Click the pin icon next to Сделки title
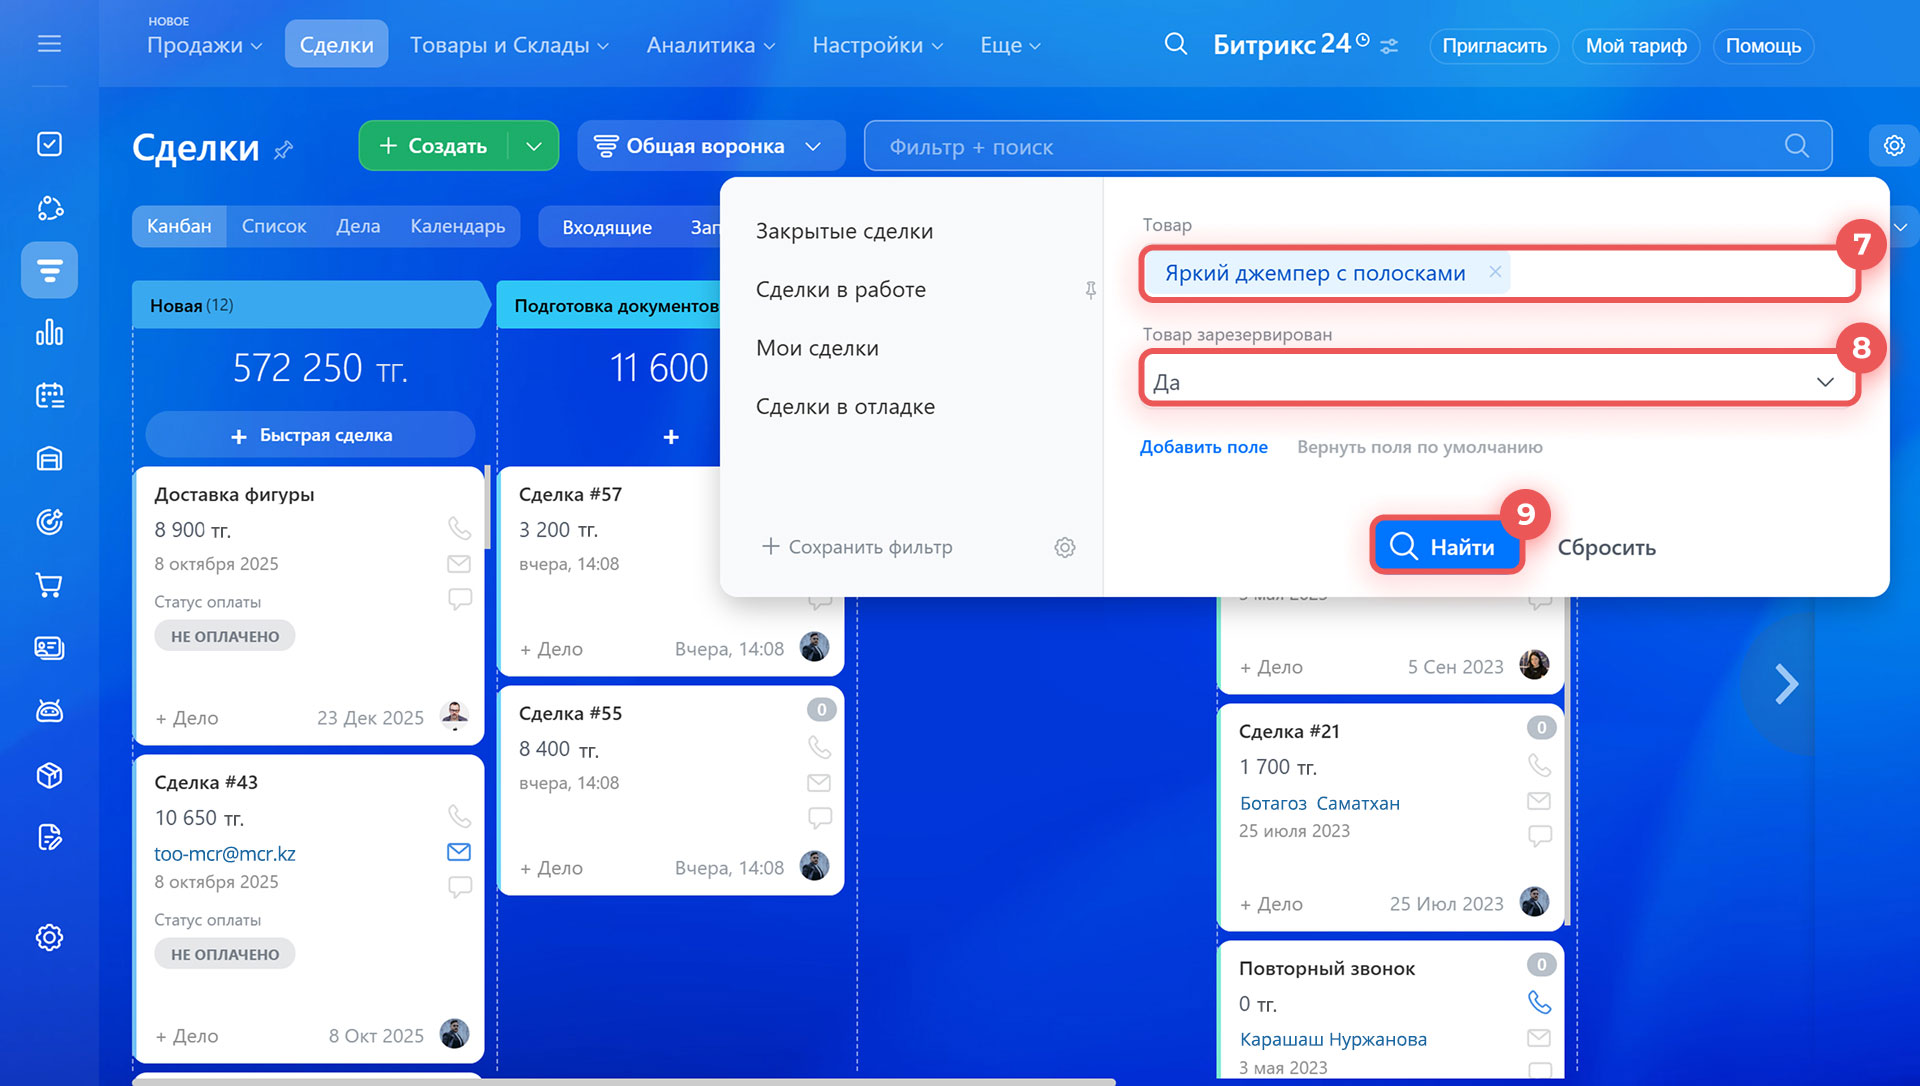The width and height of the screenshot is (1920, 1086). 284,150
